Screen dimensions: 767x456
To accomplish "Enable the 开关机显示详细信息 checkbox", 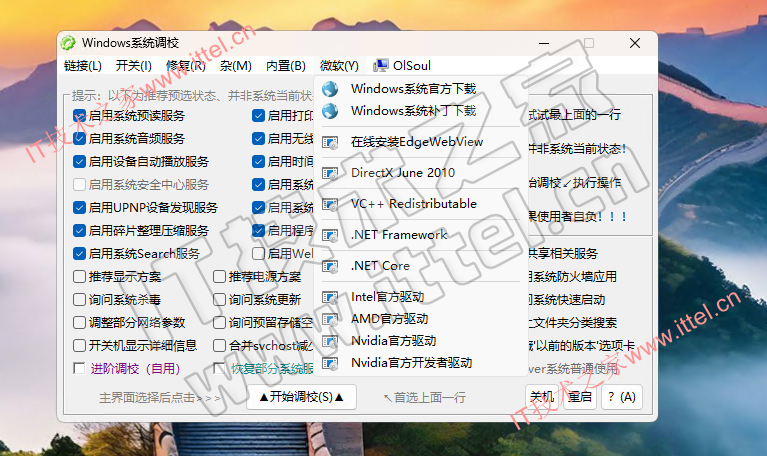I will (80, 346).
